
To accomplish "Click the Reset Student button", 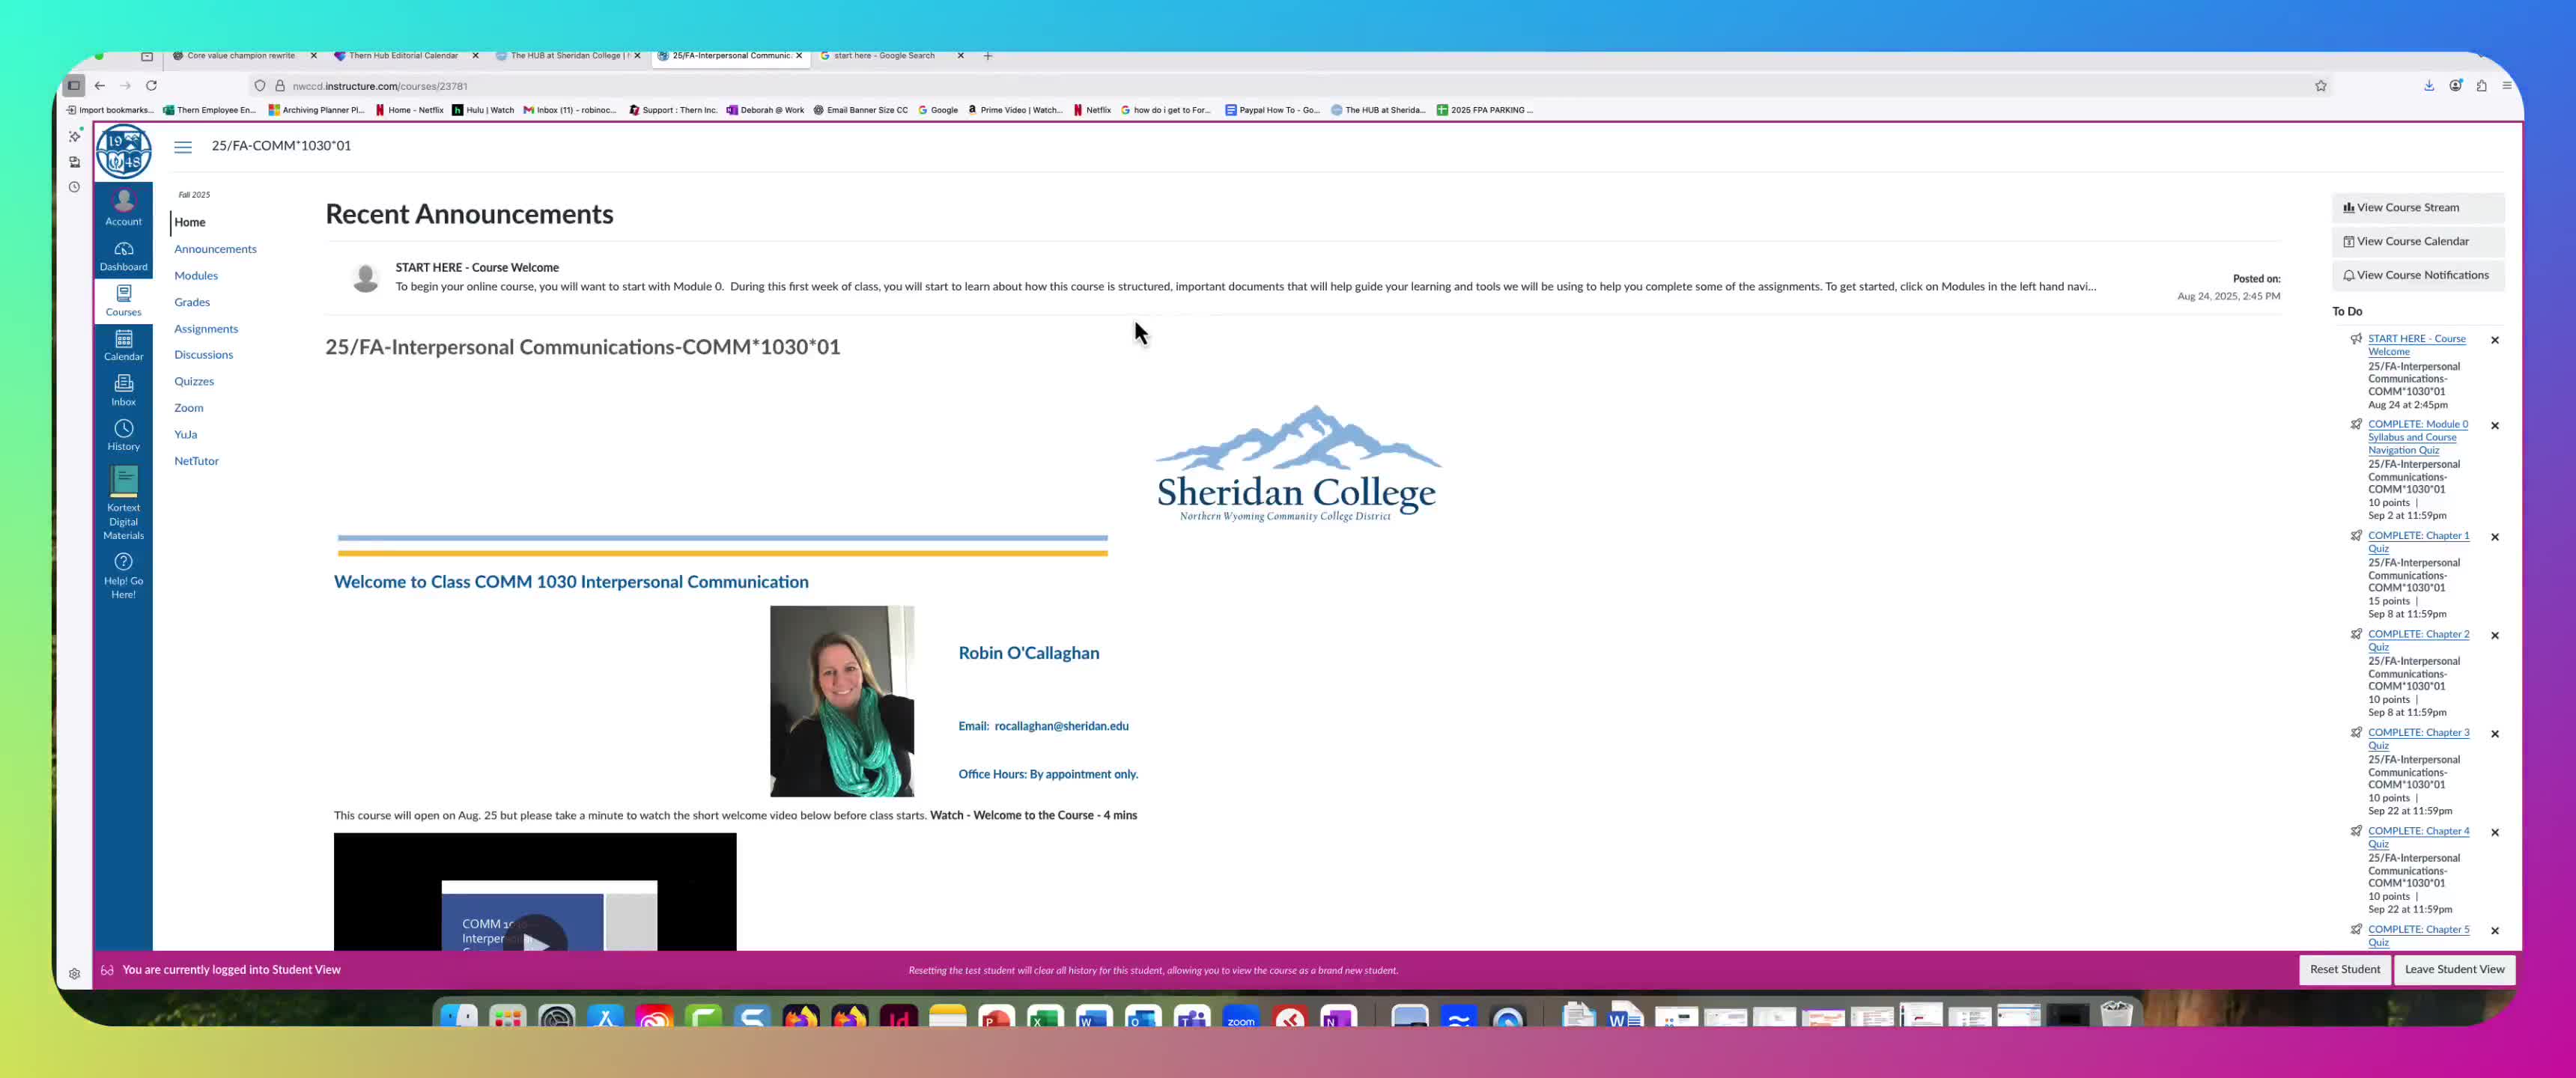I will 2344,969.
